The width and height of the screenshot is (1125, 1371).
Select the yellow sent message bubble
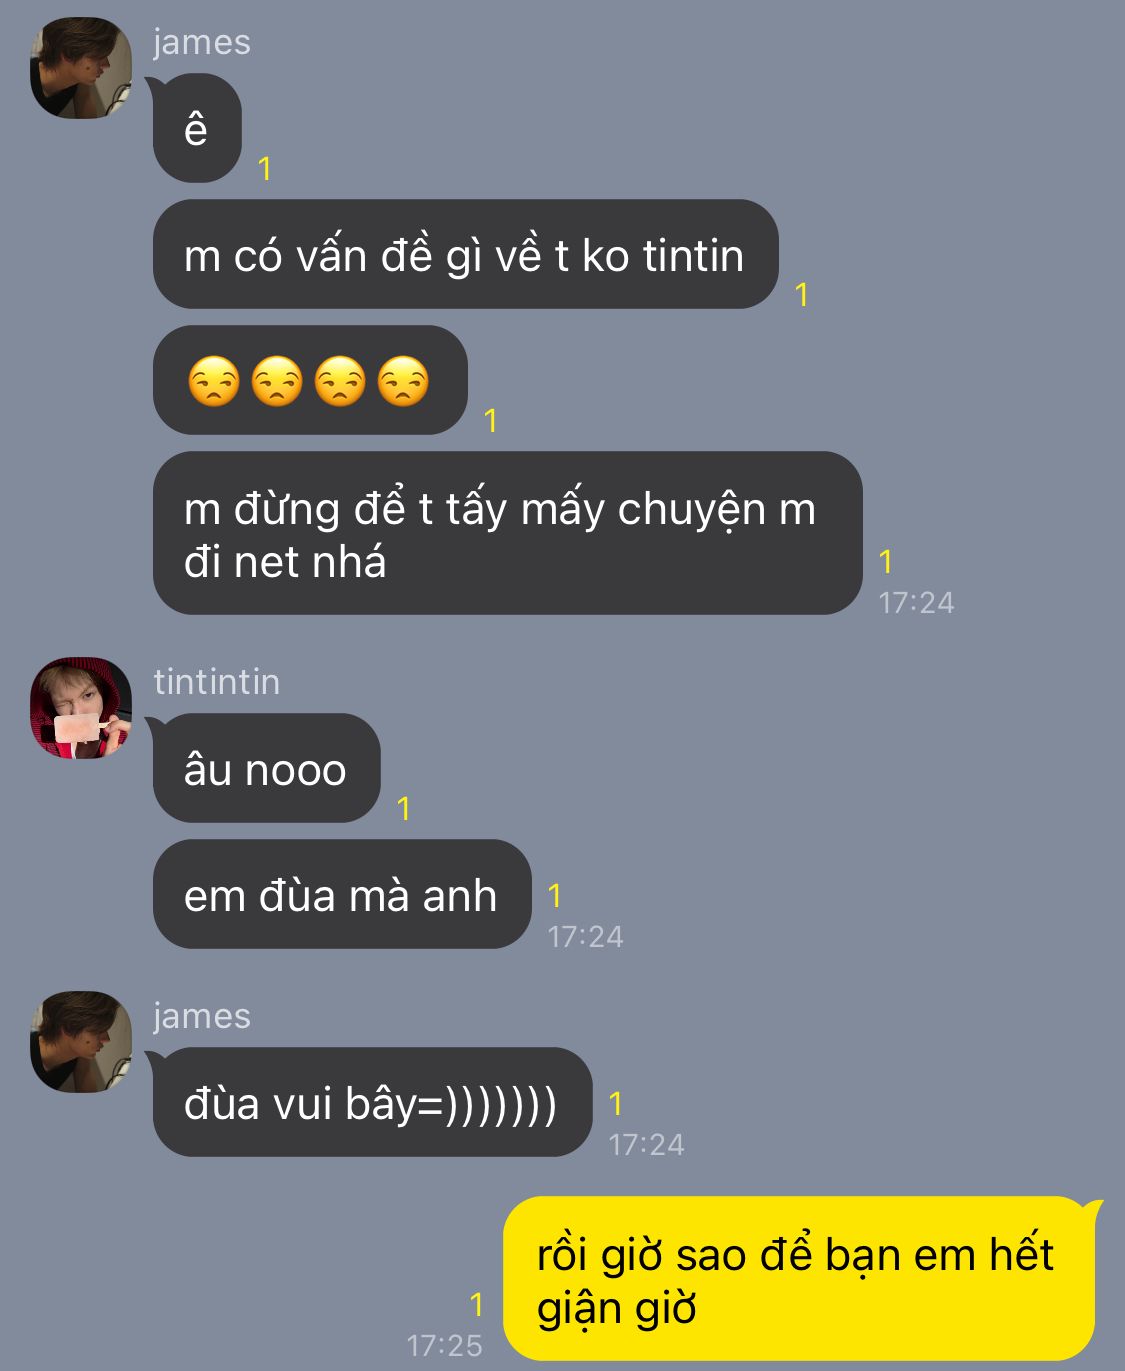(x=799, y=1279)
